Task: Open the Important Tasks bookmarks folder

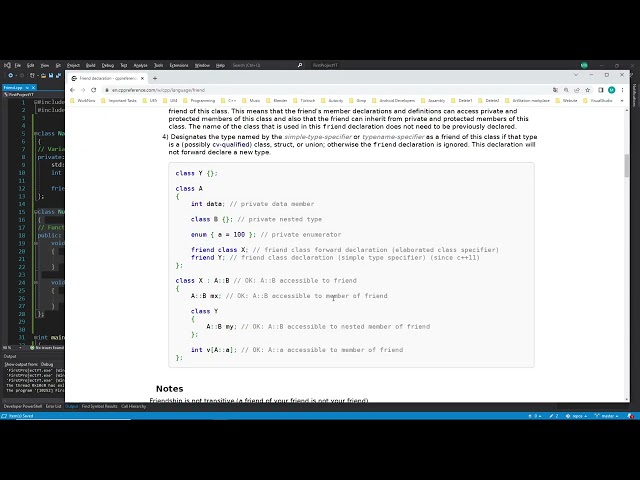Action: [119, 100]
